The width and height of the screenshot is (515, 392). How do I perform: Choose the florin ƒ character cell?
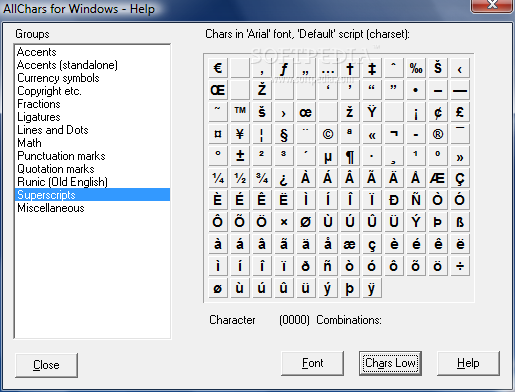pos(284,68)
